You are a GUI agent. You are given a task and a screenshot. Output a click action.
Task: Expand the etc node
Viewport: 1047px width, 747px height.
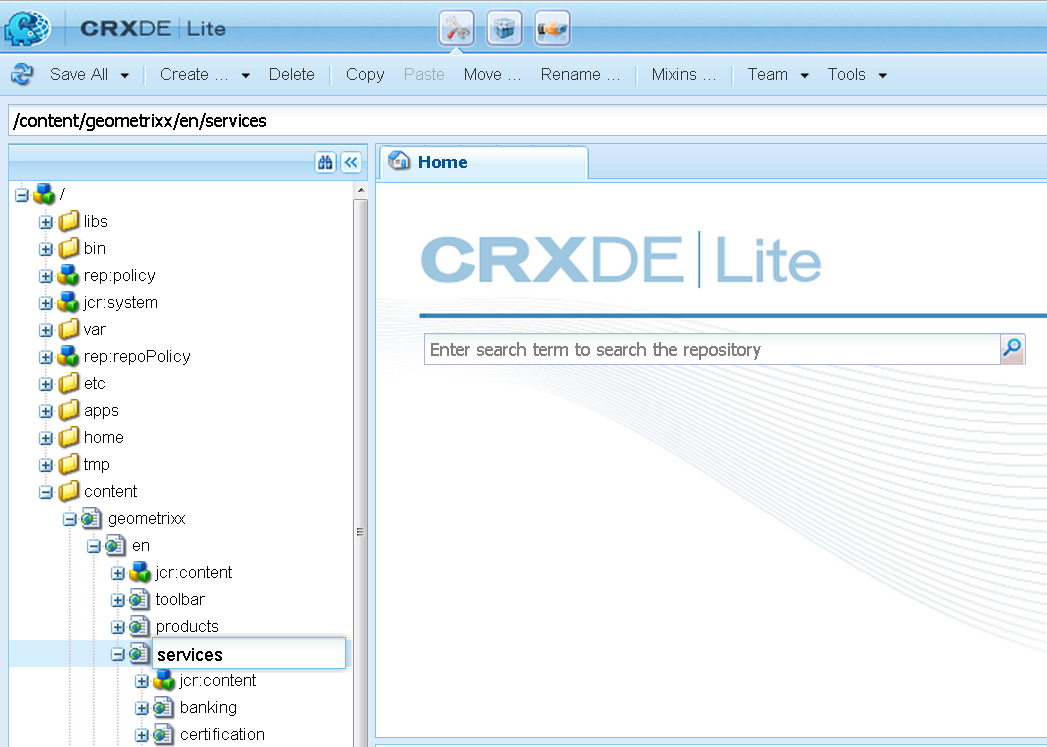(45, 384)
